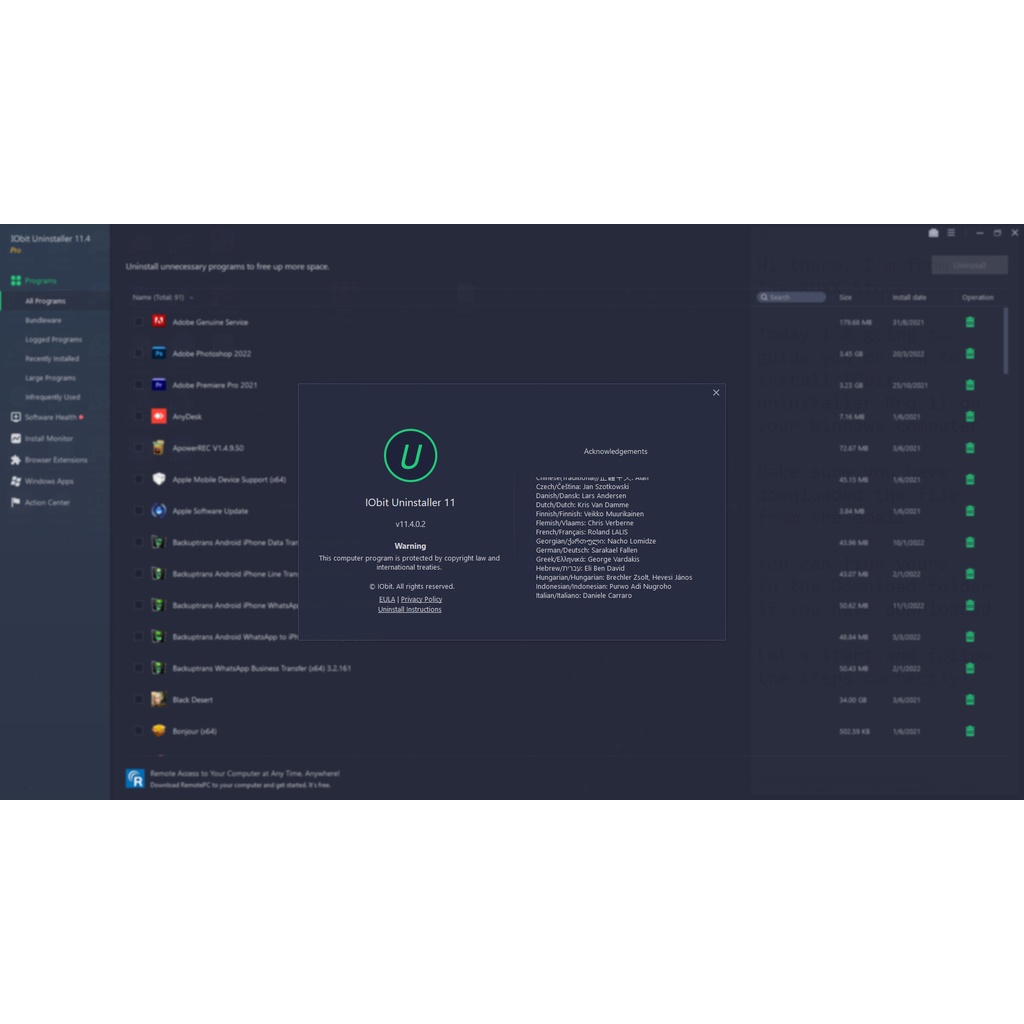Check the ApowerREC V1.4.9.50 checkbox

[138, 448]
